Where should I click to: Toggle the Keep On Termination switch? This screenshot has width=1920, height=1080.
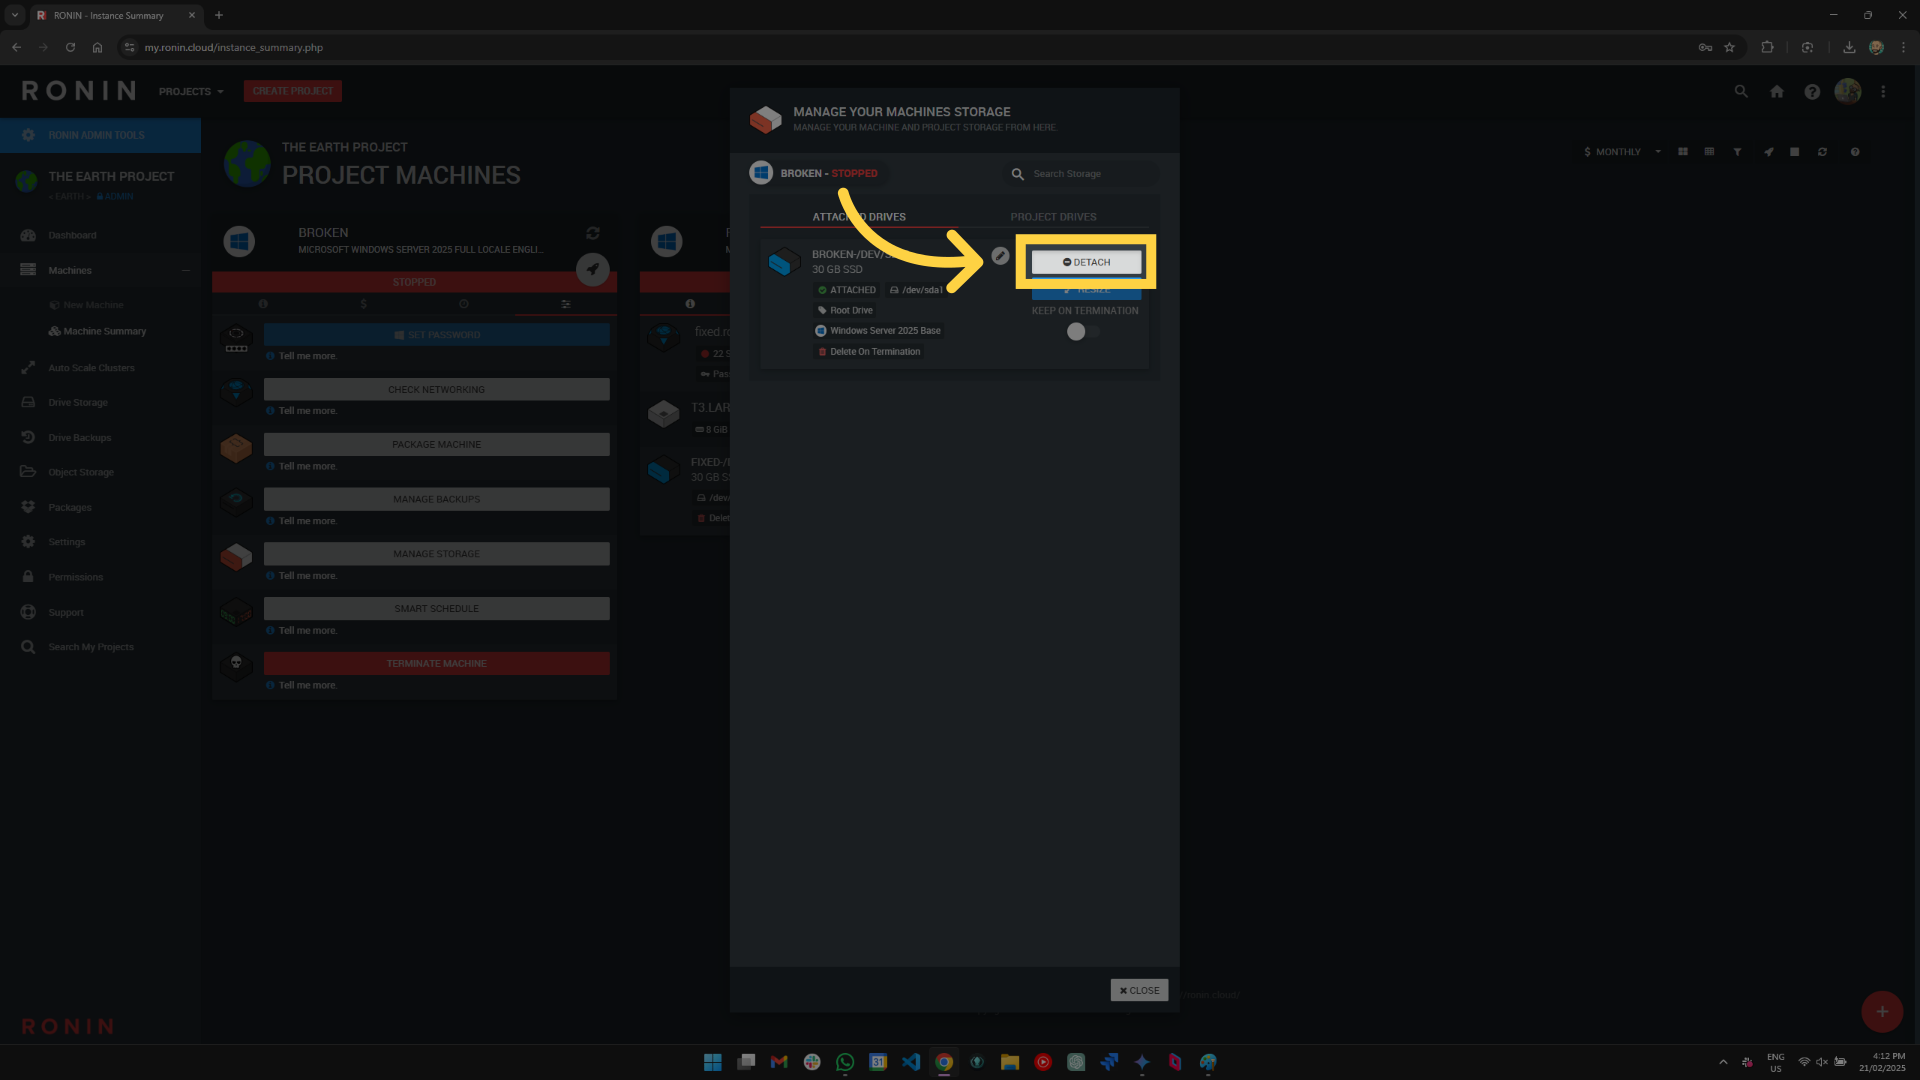click(x=1082, y=332)
